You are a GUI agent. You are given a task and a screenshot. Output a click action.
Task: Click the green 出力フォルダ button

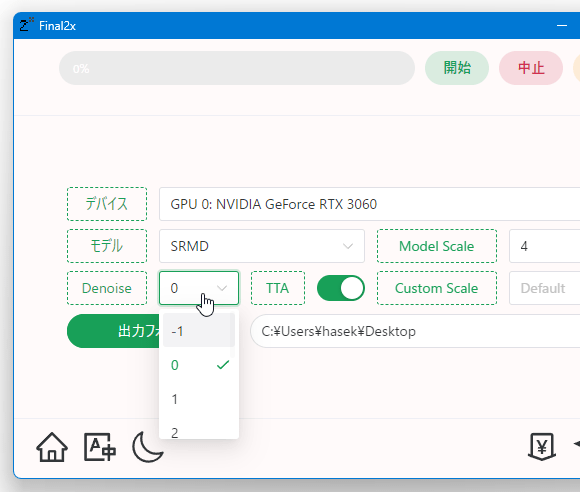[113, 331]
